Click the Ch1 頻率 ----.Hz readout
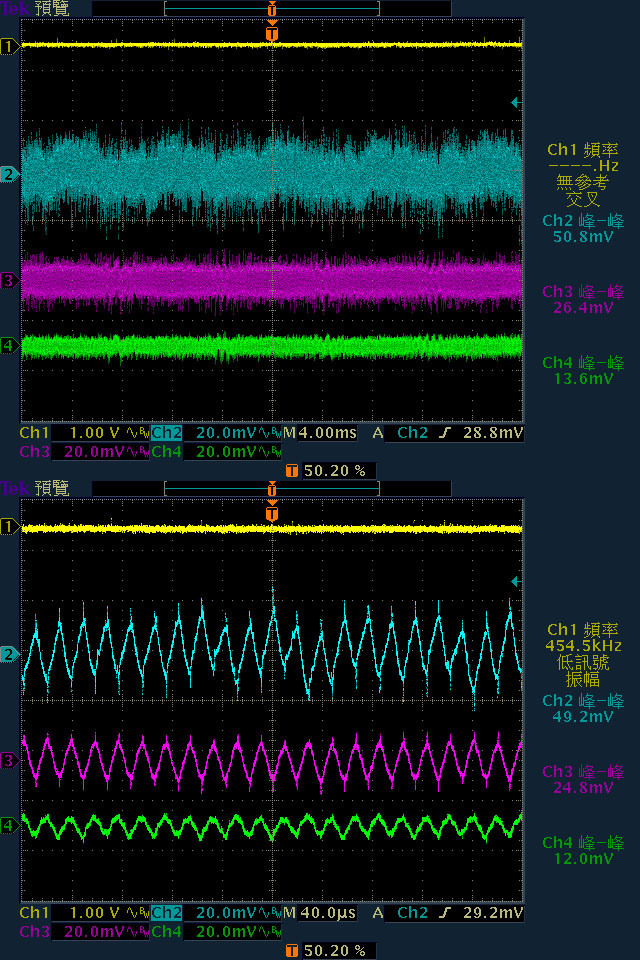Viewport: 640px width, 960px height. [x=583, y=157]
